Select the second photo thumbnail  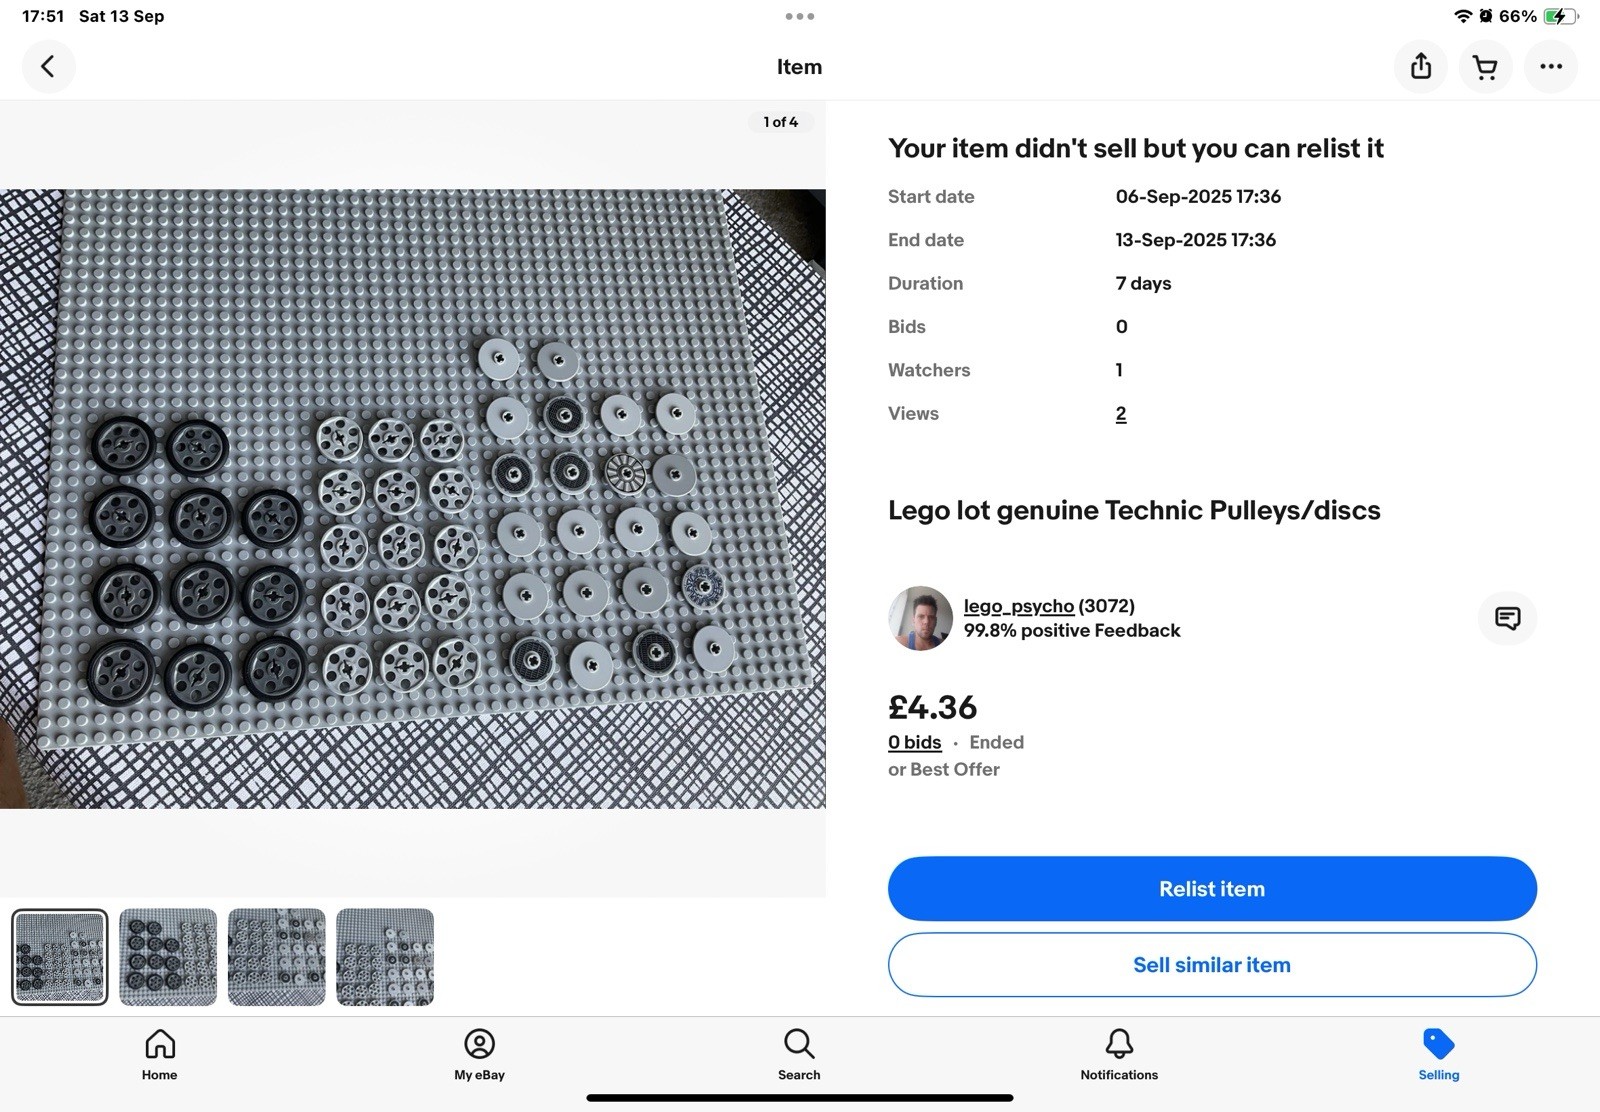click(x=168, y=957)
